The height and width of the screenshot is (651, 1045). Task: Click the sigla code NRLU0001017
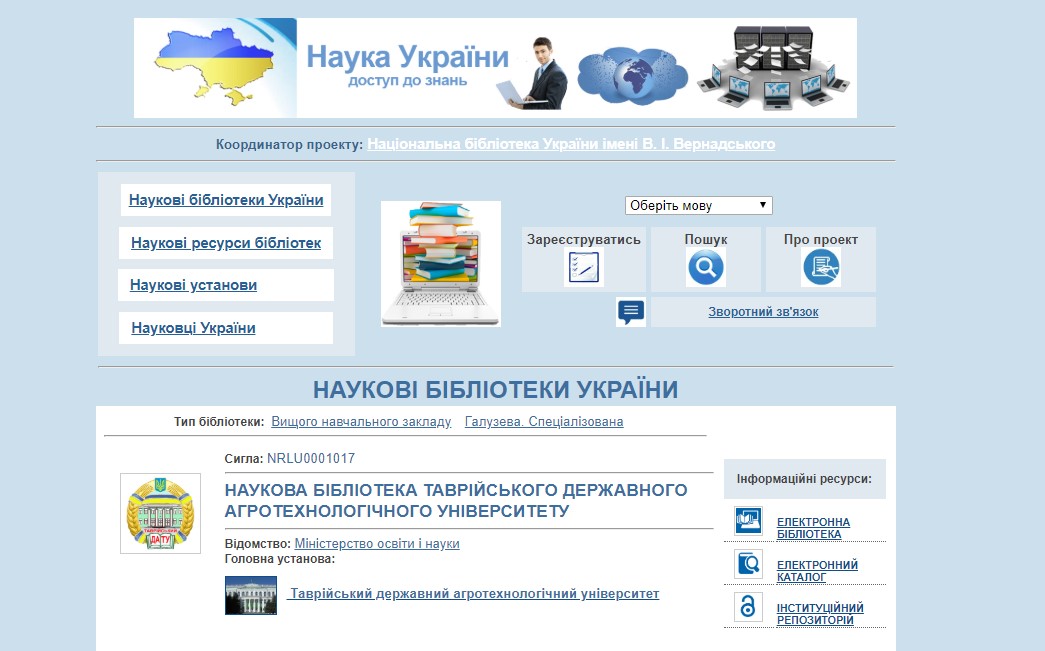(311, 458)
